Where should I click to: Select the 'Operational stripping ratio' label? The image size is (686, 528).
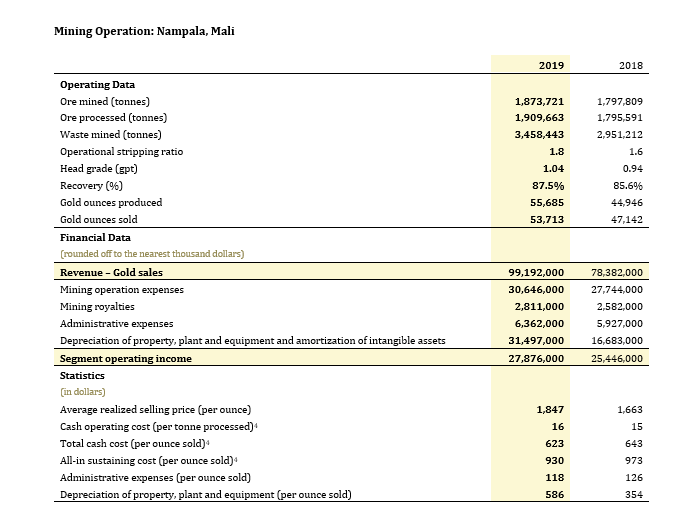coord(122,152)
